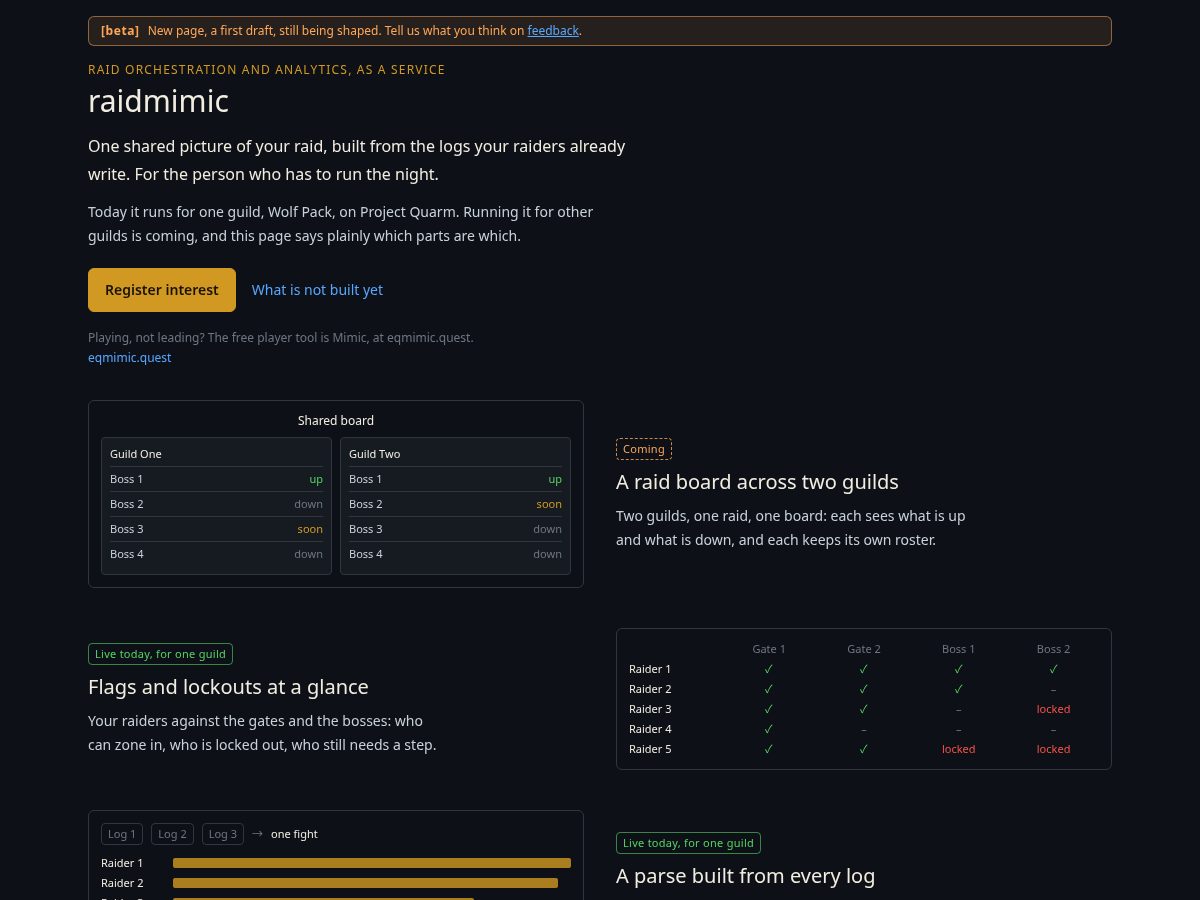Click Raider 5 Boss 1 'locked' cell
1200x900 pixels.
pos(958,749)
